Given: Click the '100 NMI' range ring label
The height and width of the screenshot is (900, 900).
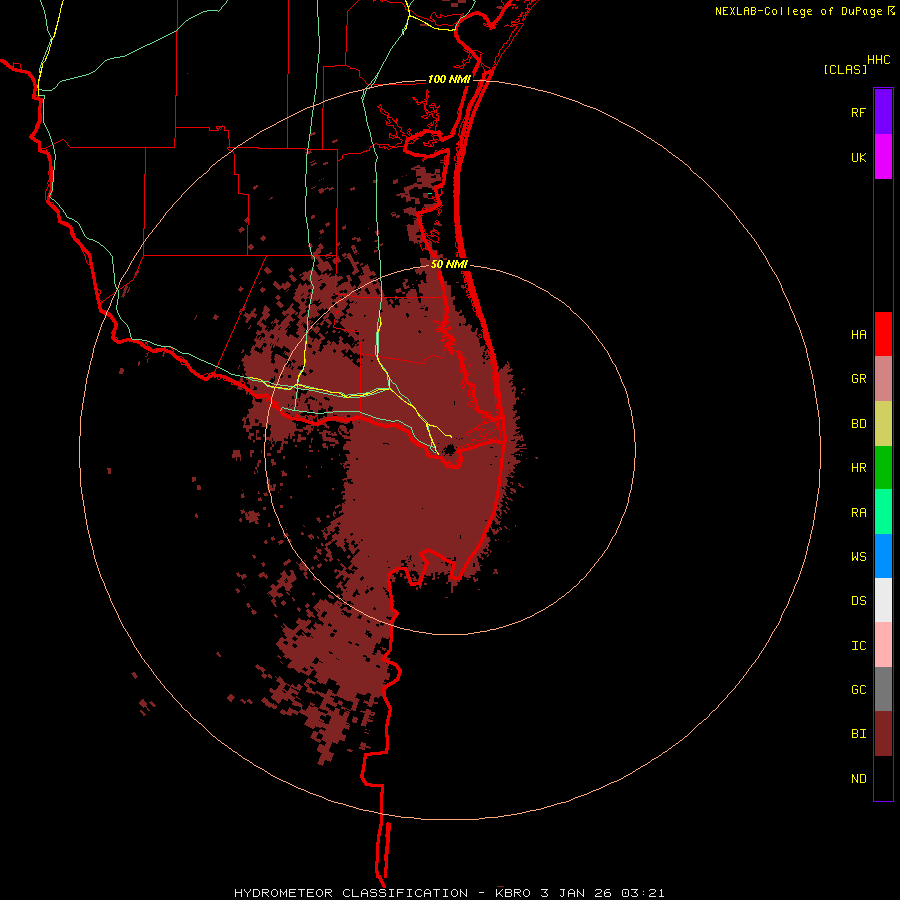Looking at the screenshot, I should (x=448, y=79).
